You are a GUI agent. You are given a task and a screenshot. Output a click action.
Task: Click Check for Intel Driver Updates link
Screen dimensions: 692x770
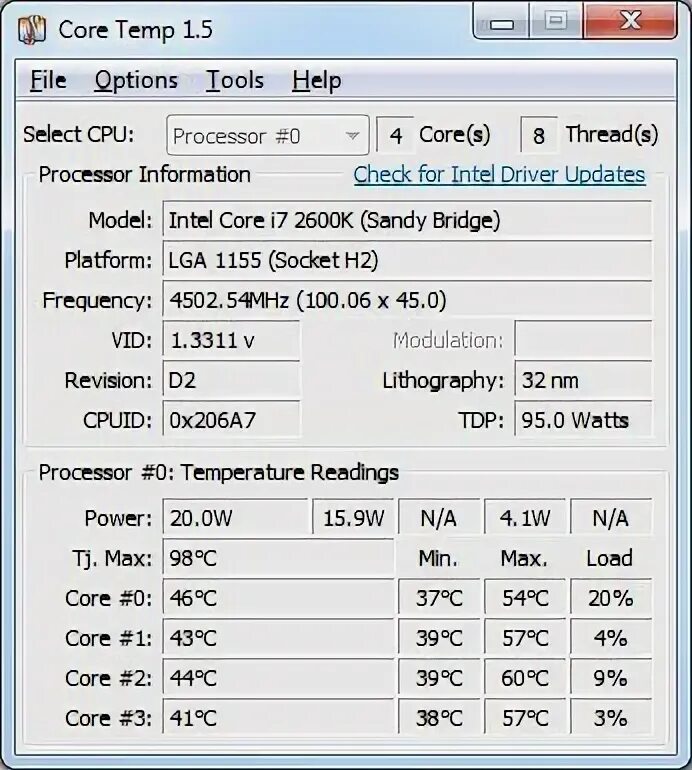pos(499,174)
